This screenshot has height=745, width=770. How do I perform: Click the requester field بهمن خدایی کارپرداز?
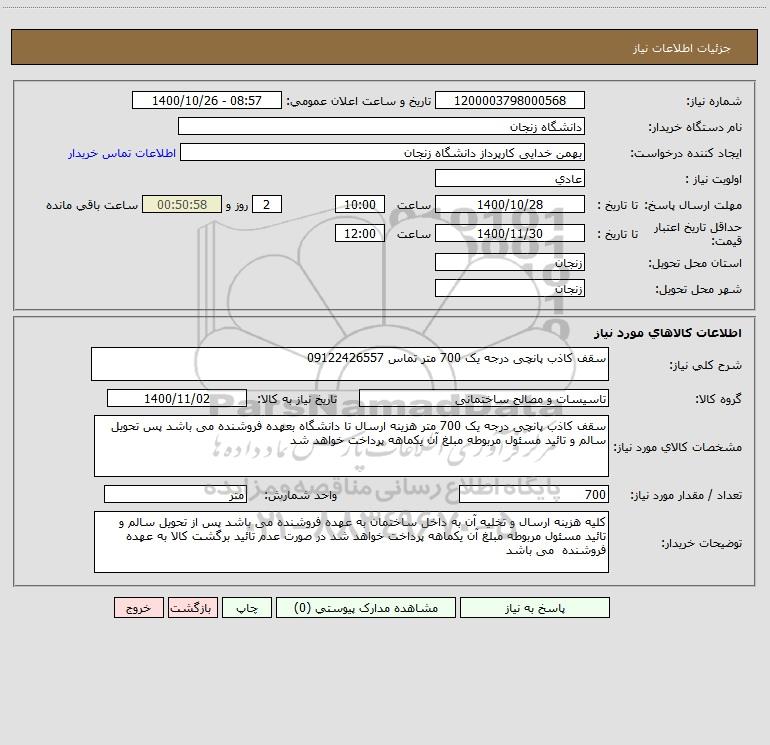tap(382, 153)
